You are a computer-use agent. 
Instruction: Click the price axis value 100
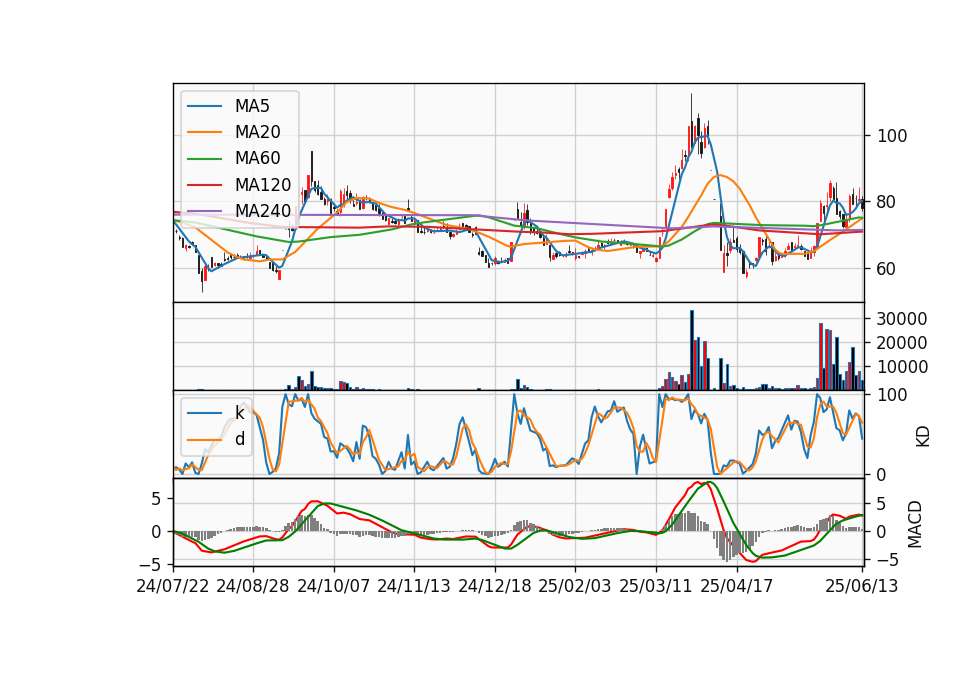pos(892,136)
